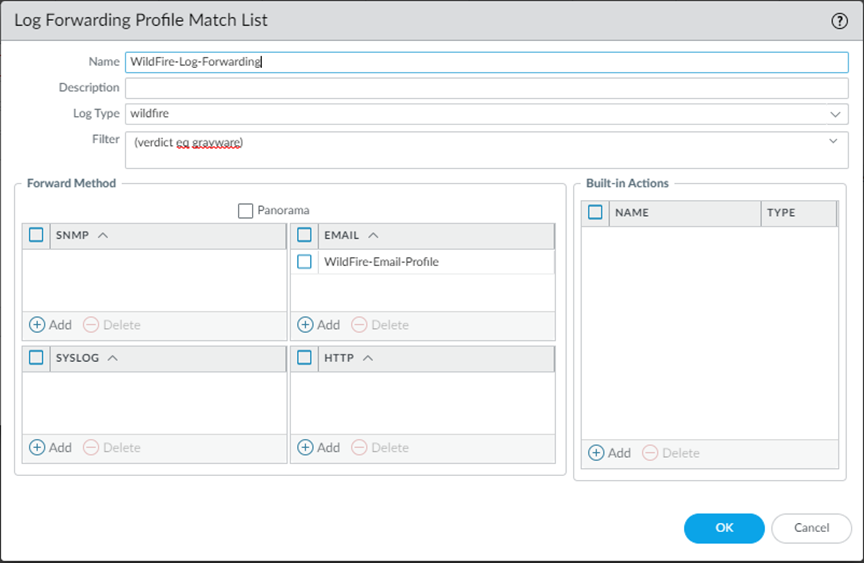Click the help question mark icon
864x563 pixels.
[x=839, y=20]
